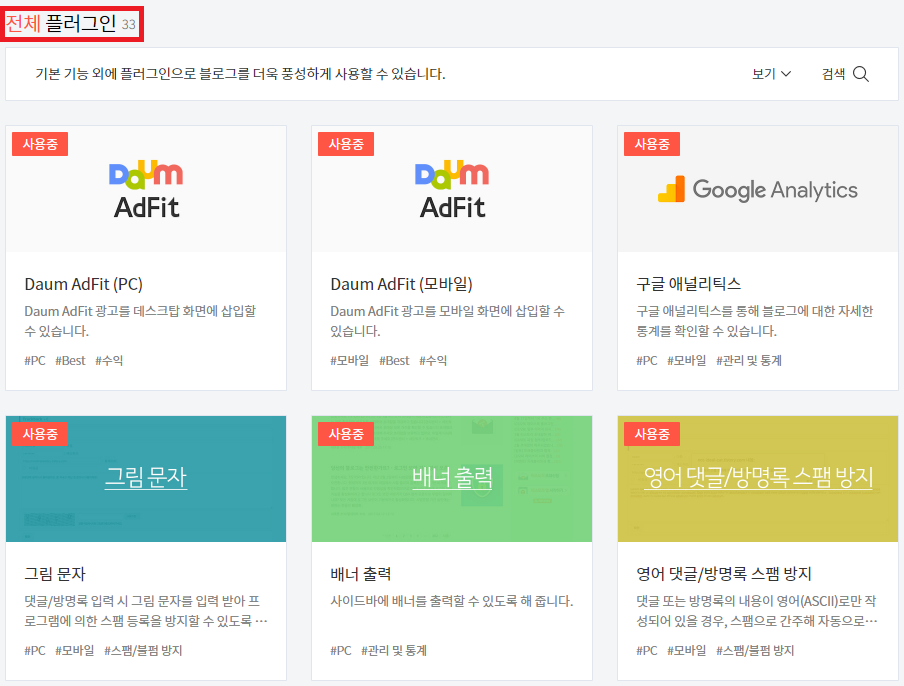Click #스팸/블펌 방지 tag under 영어 댓글 스팸 방지
The height and width of the screenshot is (686, 904).
point(755,651)
